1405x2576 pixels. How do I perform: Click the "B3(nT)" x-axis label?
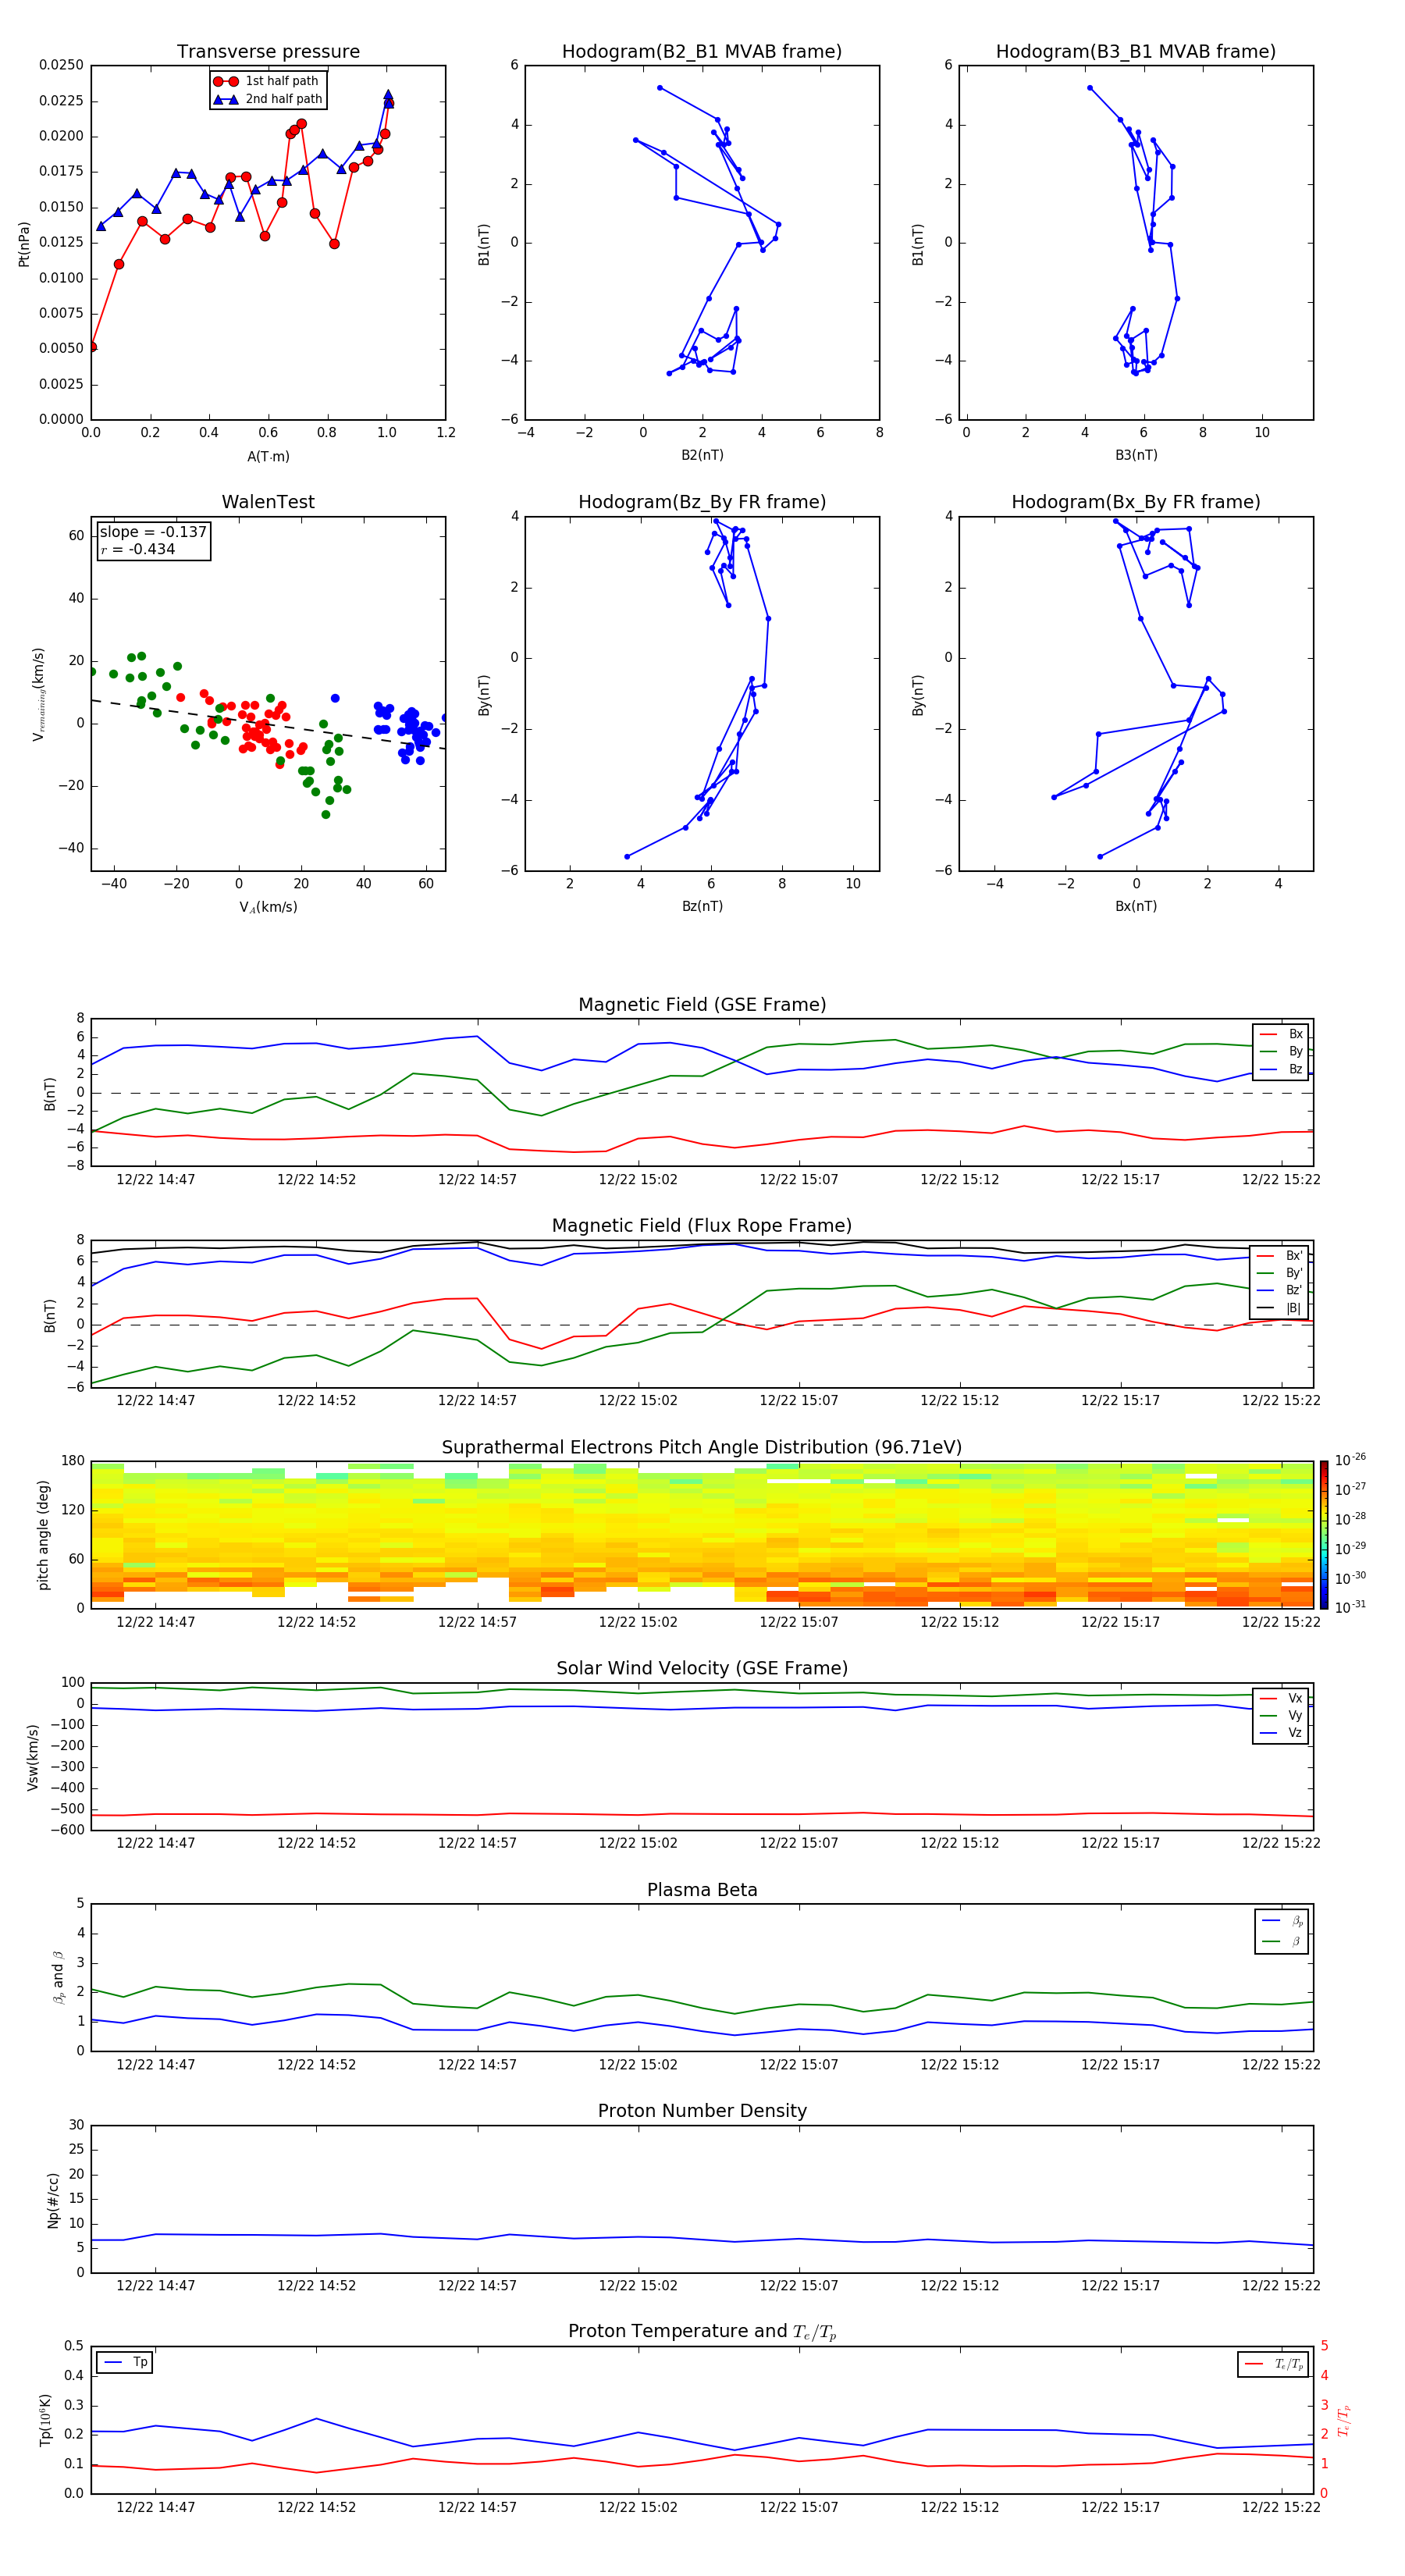[1136, 455]
